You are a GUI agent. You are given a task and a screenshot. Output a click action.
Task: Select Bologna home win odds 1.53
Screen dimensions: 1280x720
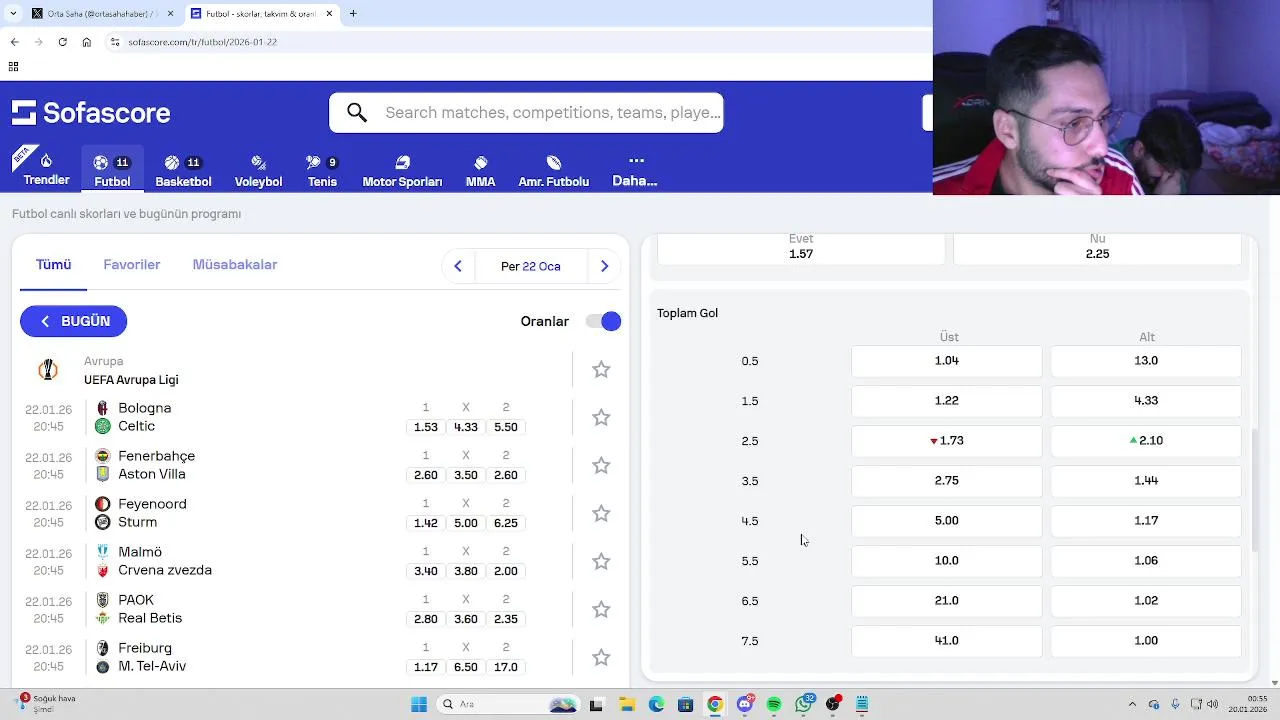426,427
